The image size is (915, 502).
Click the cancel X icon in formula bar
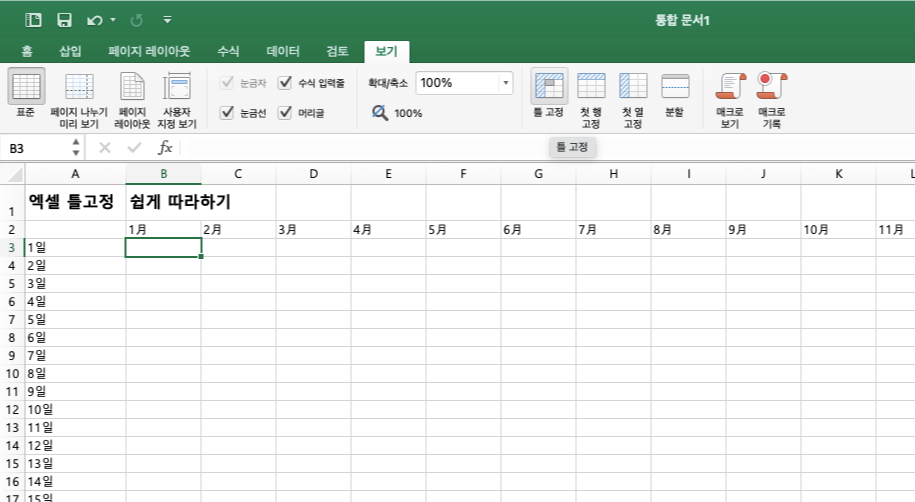coord(105,148)
